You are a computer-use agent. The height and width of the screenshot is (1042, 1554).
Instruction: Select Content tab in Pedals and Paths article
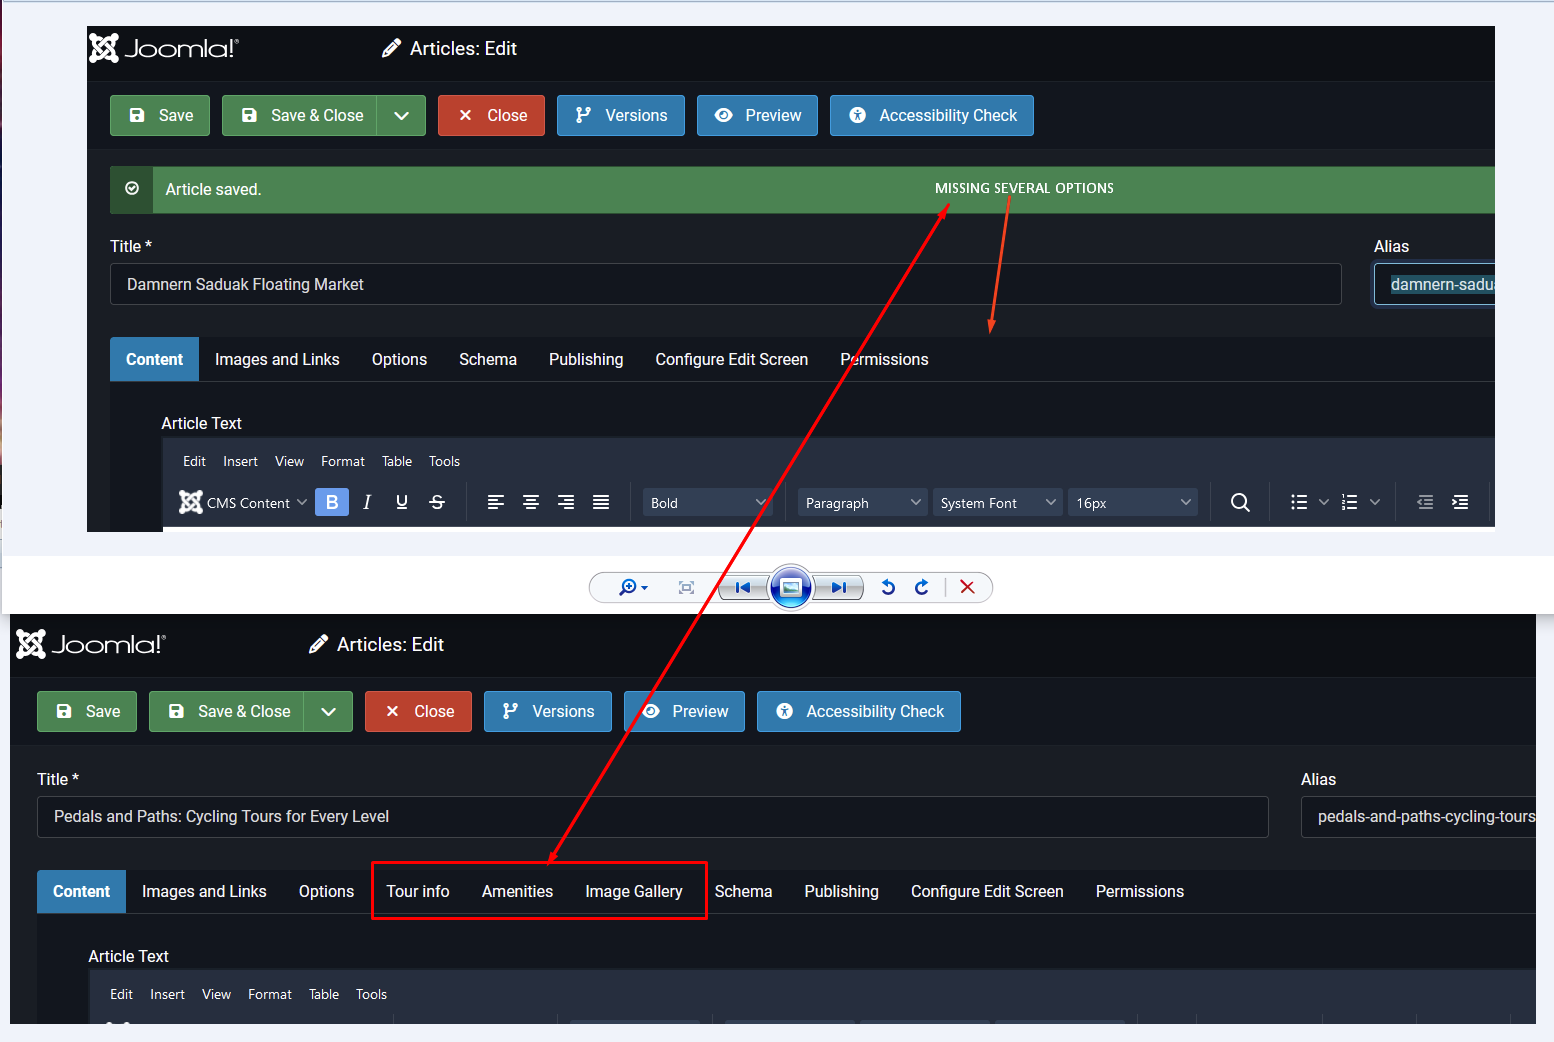click(82, 891)
